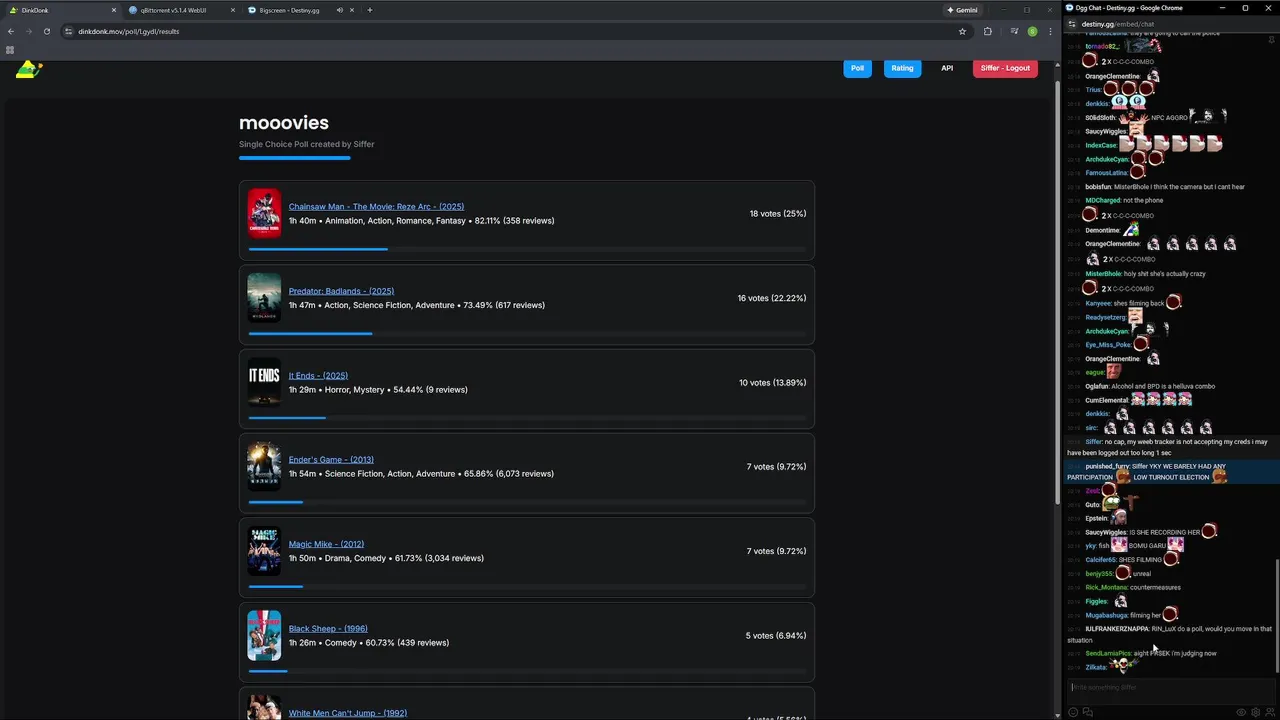Image resolution: width=1280 pixels, height=720 pixels.
Task: Click the pin icon in Dgg chat
Action: click(1272, 40)
